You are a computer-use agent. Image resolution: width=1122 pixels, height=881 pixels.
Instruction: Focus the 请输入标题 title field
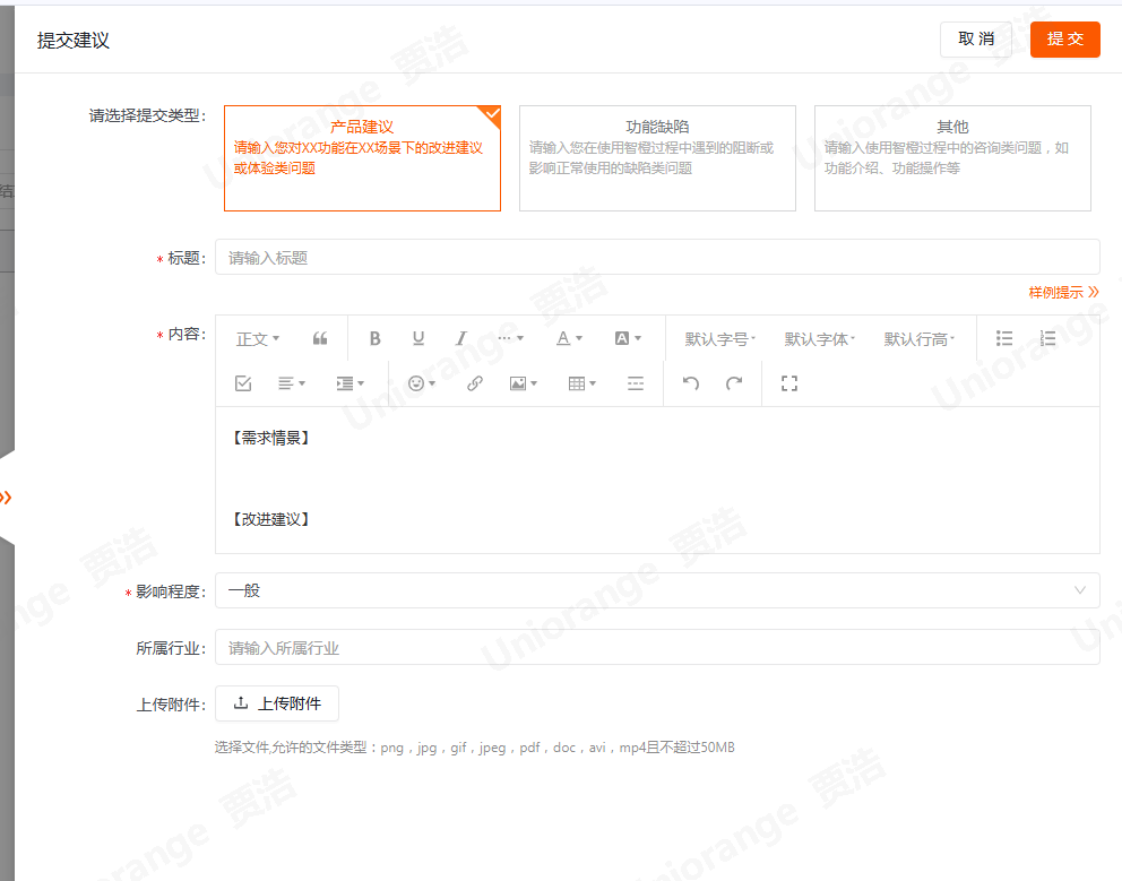(x=657, y=258)
